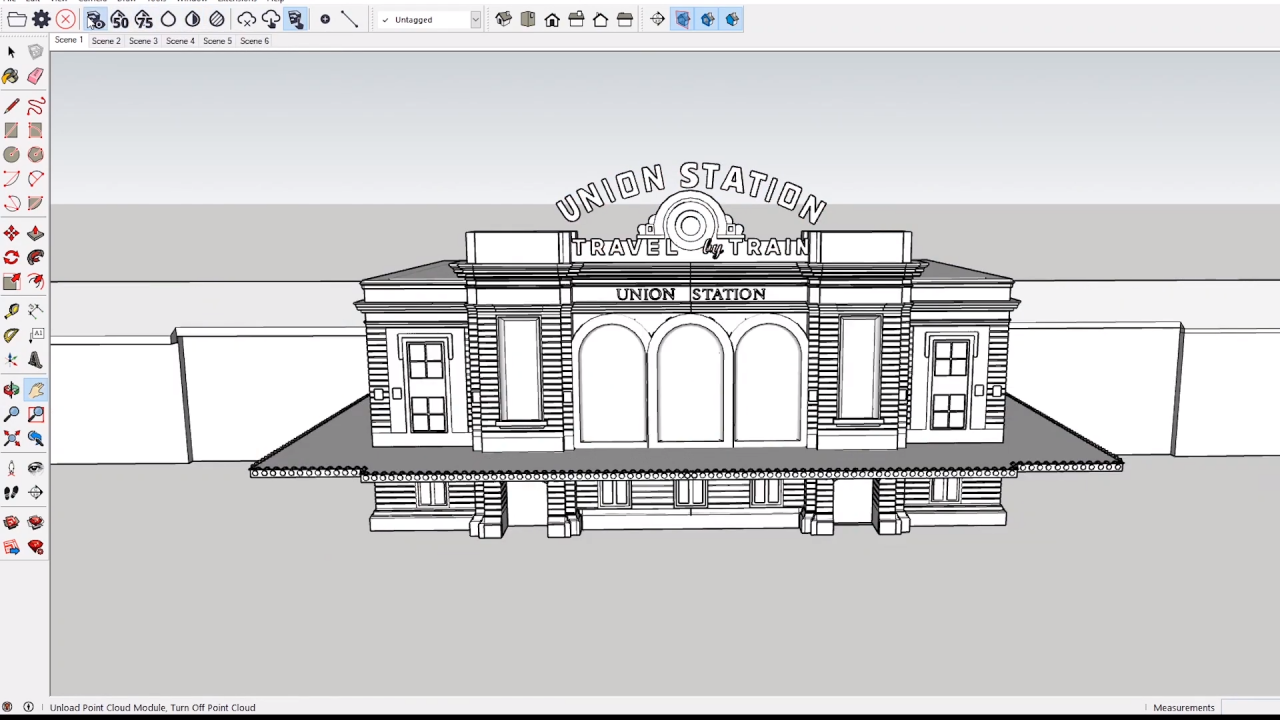Switch to Scene 1 tab
The image size is (1280, 720).
coord(69,41)
